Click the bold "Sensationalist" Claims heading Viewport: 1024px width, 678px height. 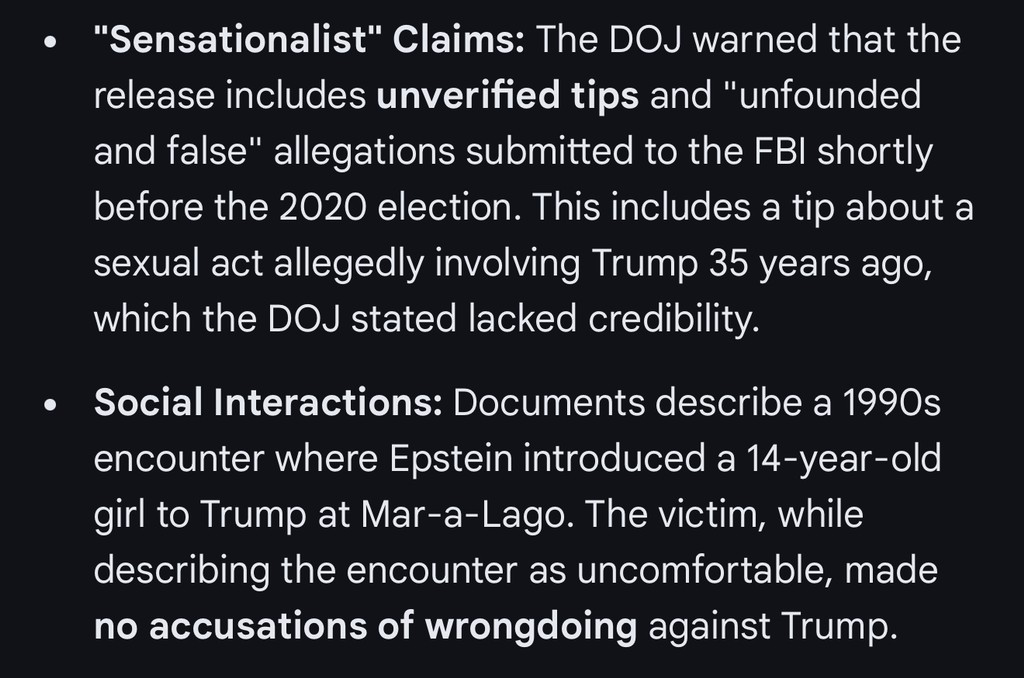309,40
